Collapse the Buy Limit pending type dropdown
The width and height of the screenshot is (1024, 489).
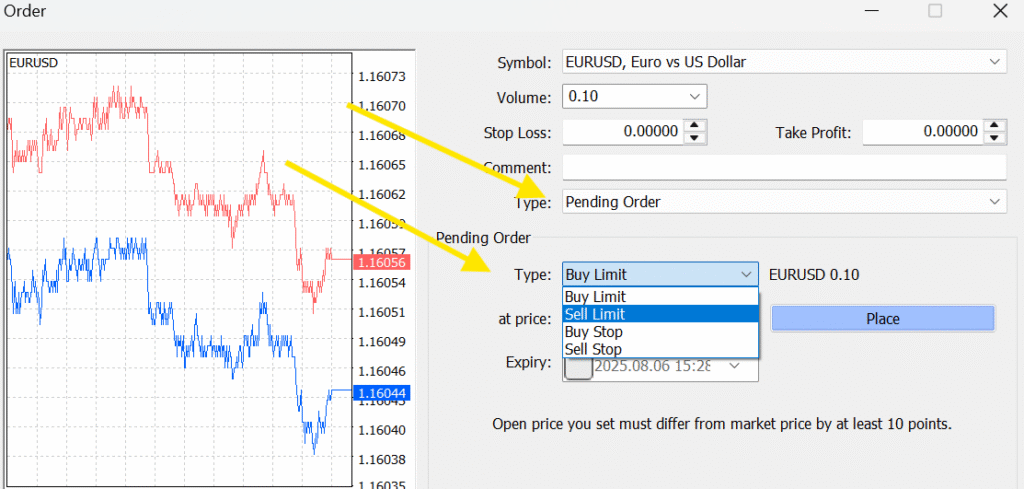(746, 275)
